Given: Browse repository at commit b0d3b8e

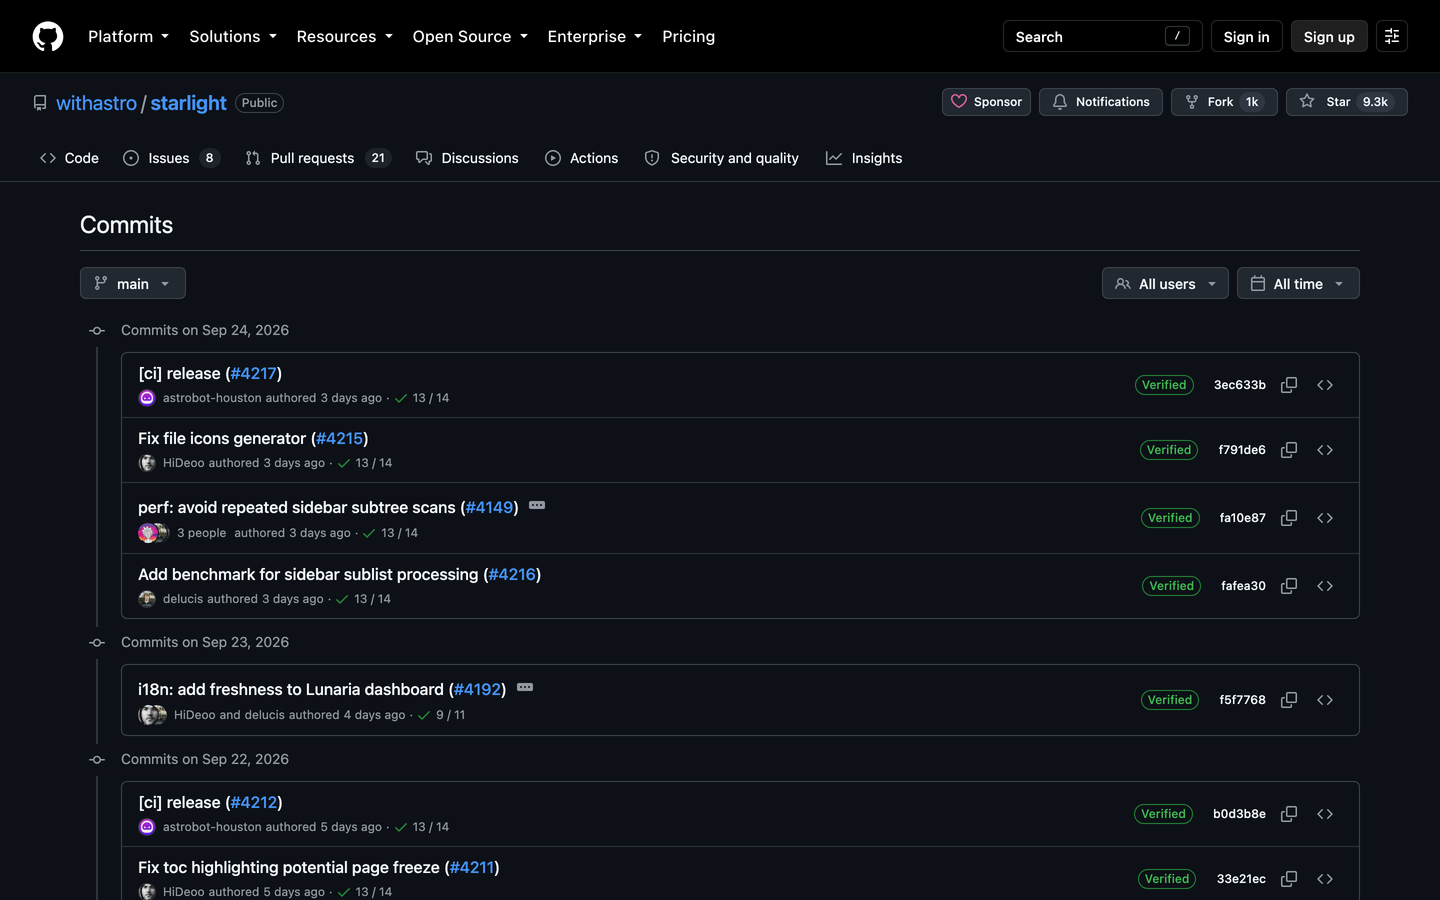Looking at the screenshot, I should tap(1325, 814).
